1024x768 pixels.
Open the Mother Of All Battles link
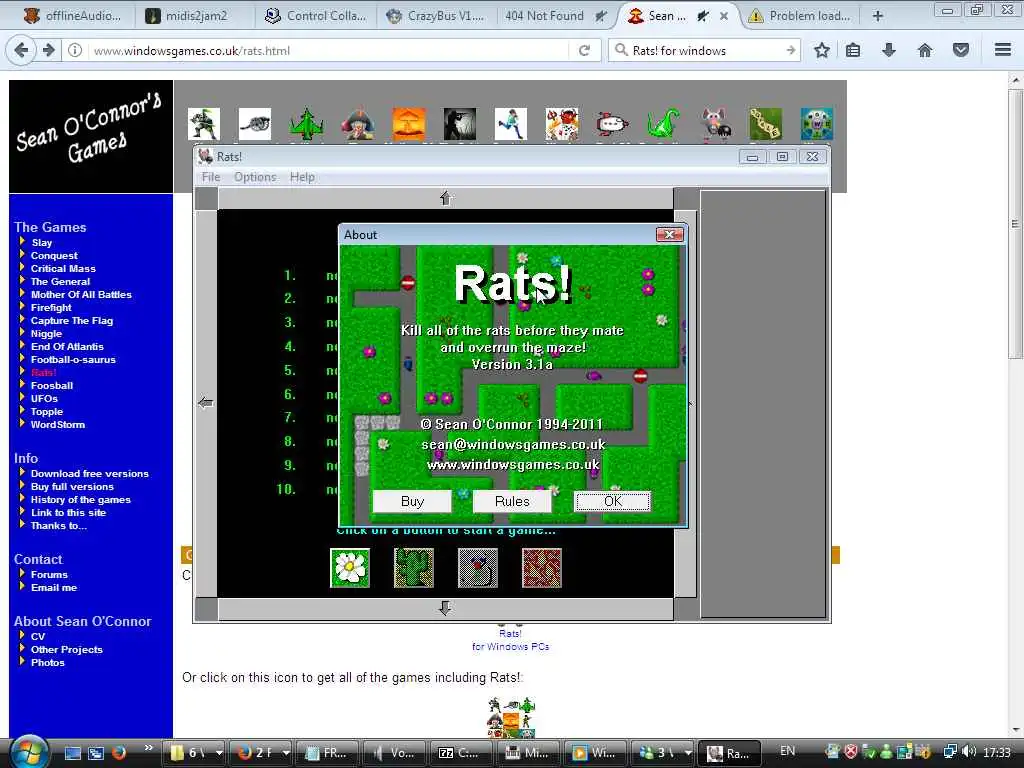tap(81, 295)
